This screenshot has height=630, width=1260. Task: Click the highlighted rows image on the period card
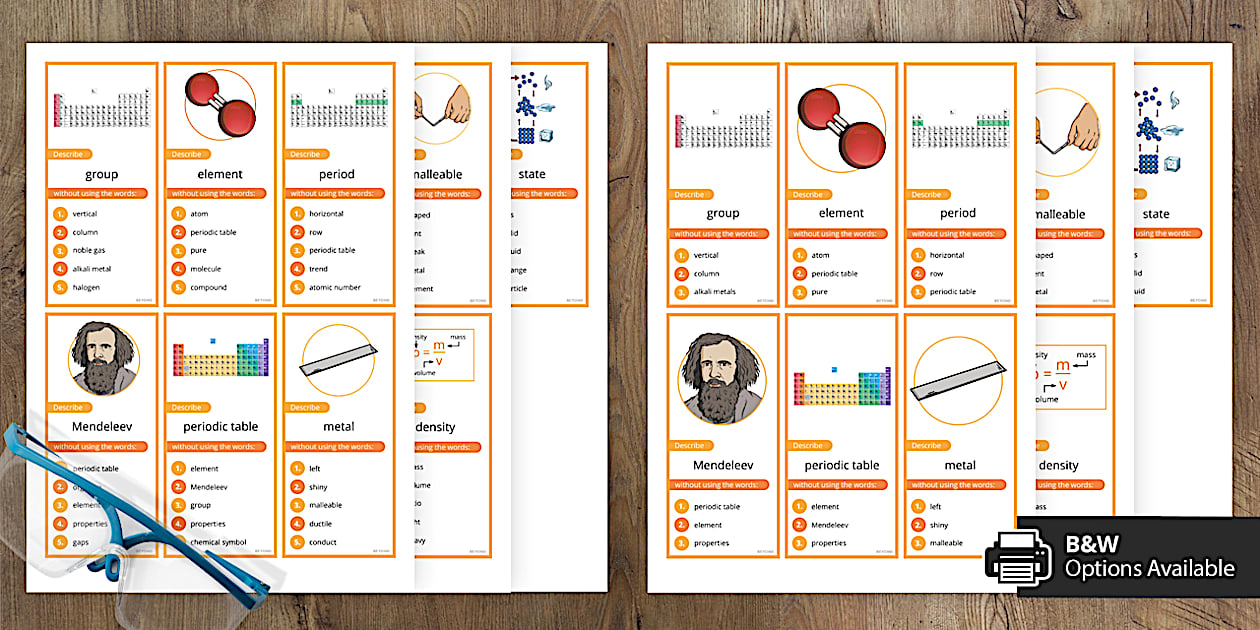coord(337,108)
